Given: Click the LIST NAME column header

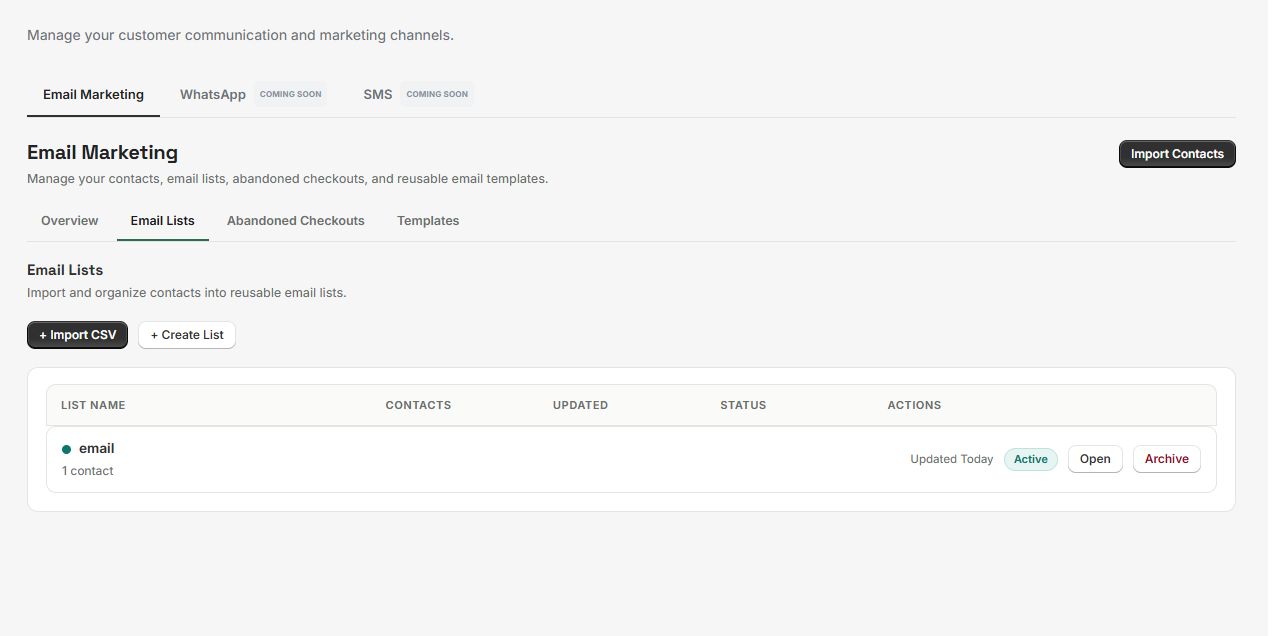Looking at the screenshot, I should click(93, 405).
